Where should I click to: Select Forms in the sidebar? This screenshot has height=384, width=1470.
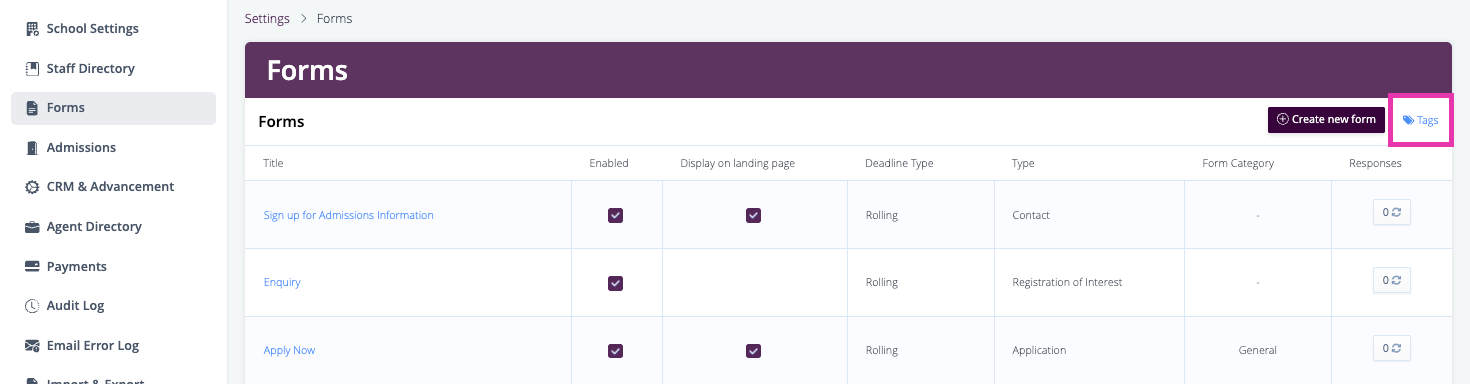pyautogui.click(x=113, y=108)
